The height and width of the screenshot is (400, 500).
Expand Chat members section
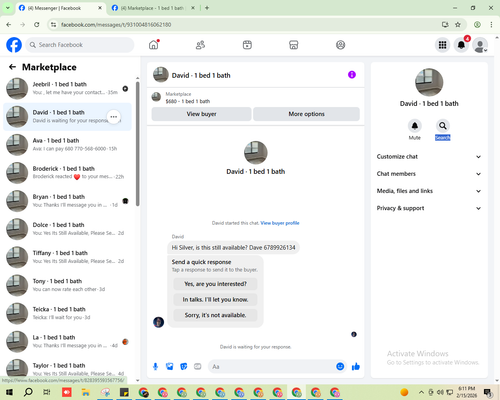[429, 174]
